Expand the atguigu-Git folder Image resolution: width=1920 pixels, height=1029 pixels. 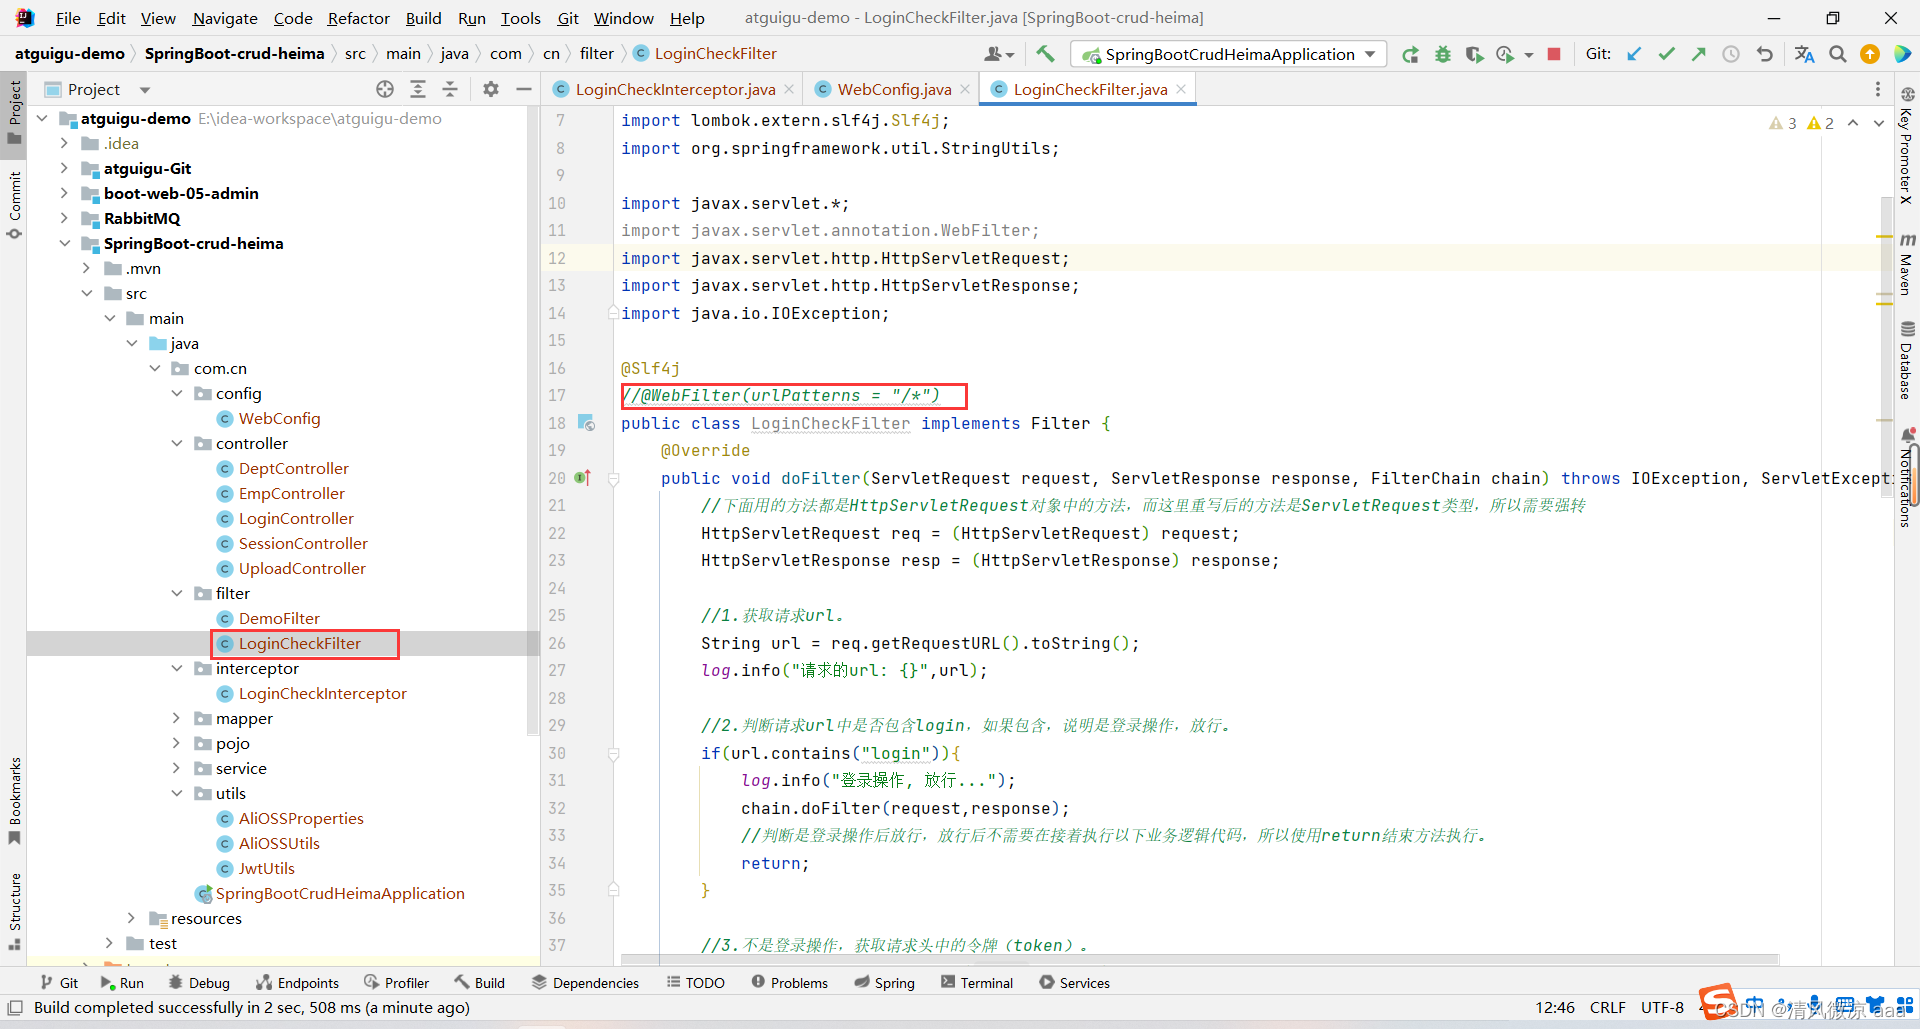point(64,168)
